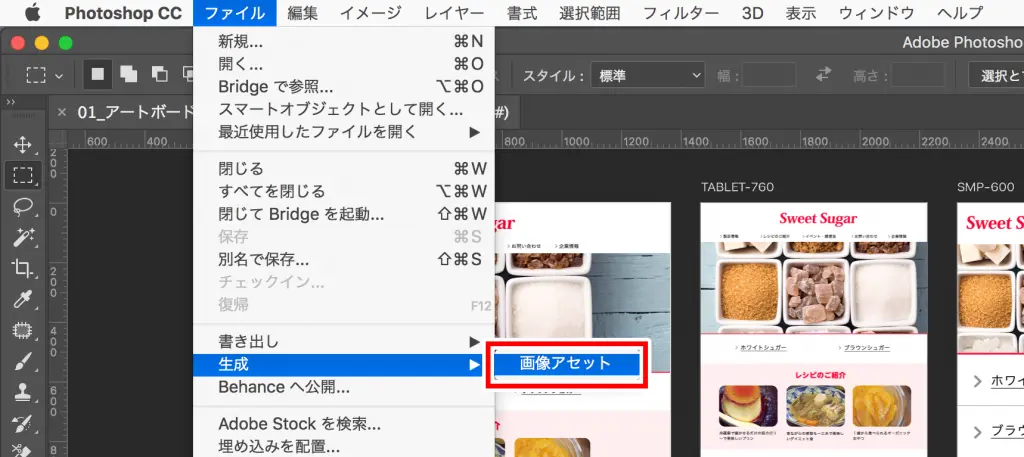Select the Magic Wand tool
The image size is (1024, 457).
point(23,237)
